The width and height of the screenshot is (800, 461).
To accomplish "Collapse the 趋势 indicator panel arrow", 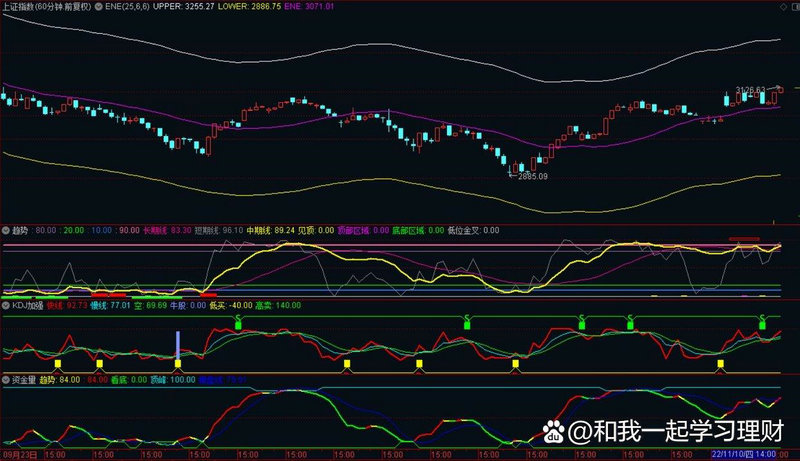I will tap(6, 230).
